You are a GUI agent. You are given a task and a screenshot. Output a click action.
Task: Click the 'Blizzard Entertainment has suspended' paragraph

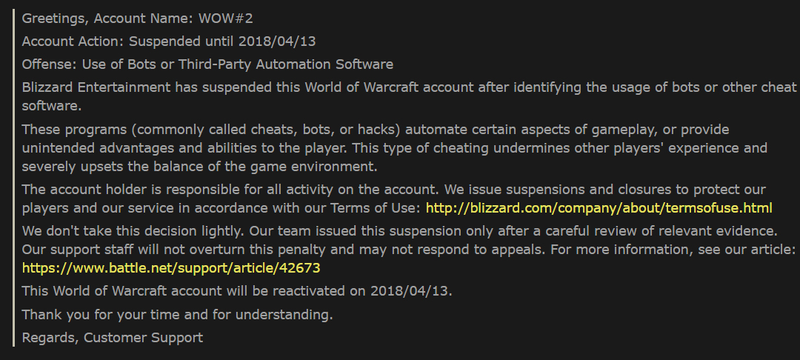pyautogui.click(x=409, y=97)
